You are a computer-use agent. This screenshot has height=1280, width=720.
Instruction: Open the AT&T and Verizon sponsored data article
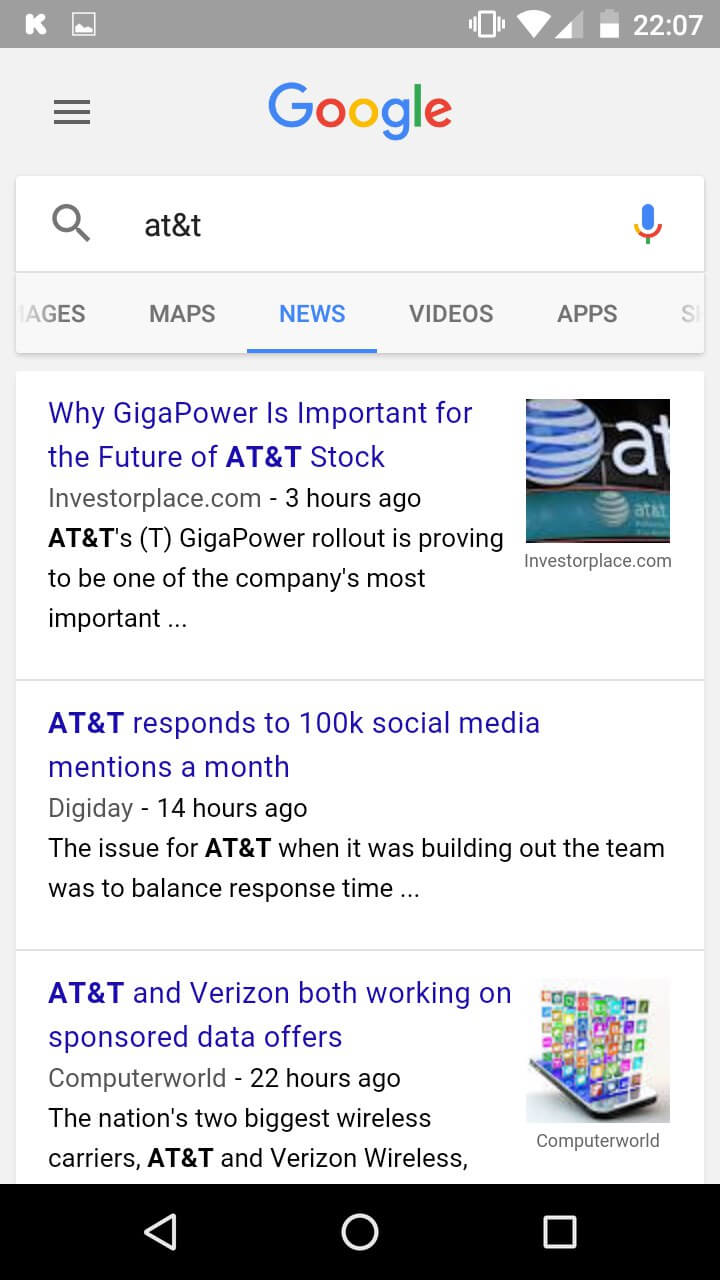(x=279, y=1015)
